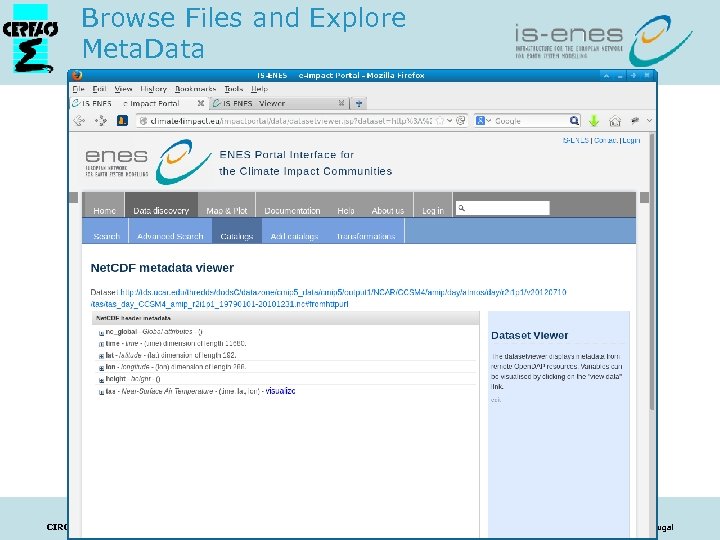Go to Firefox home page icon
The width and height of the screenshot is (720, 540).
click(x=615, y=121)
